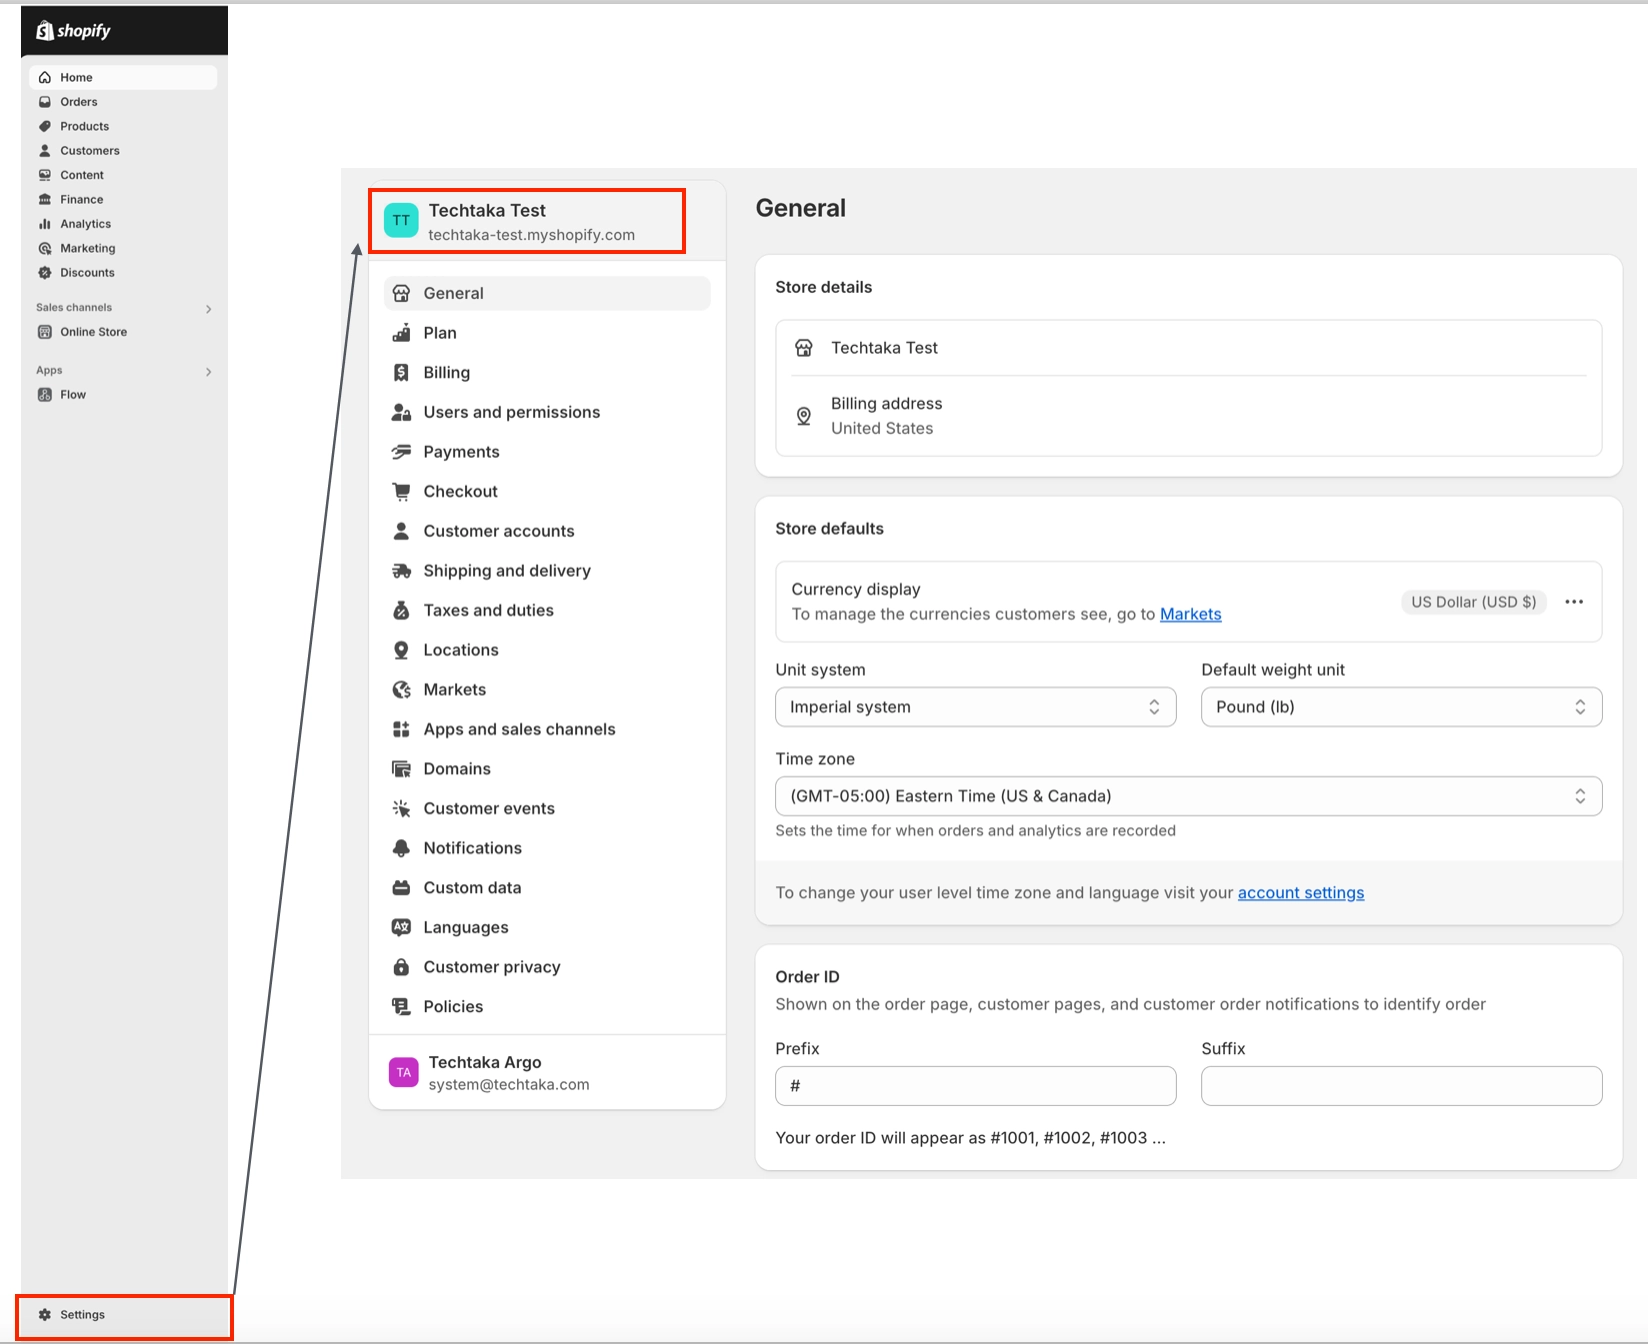Click the order ID Suffix field
The image size is (1648, 1344).
pos(1402,1086)
